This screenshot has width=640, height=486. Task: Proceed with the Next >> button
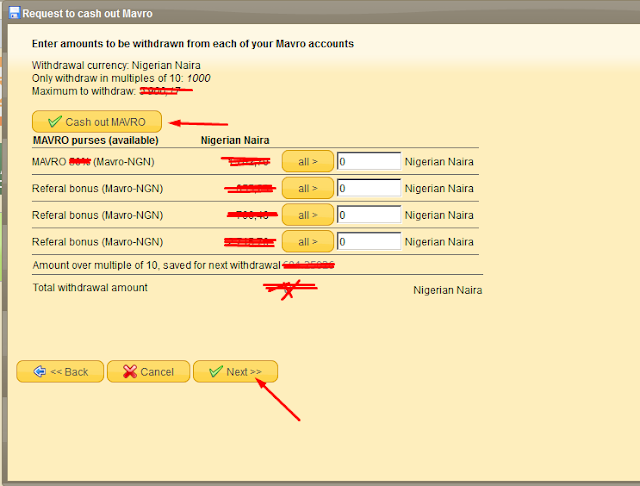236,371
